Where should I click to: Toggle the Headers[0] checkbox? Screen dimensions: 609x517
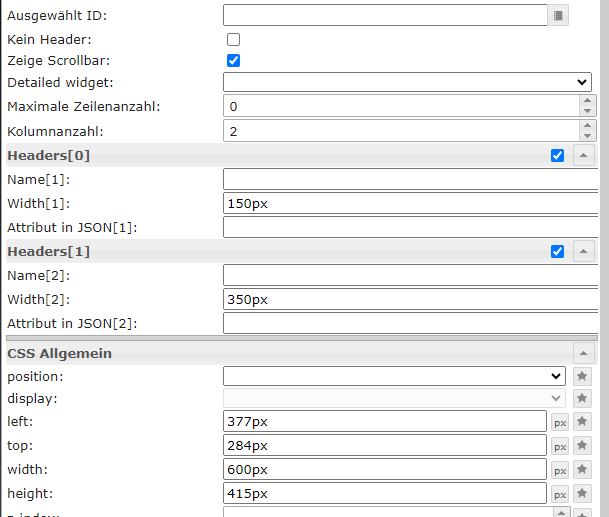click(558, 155)
